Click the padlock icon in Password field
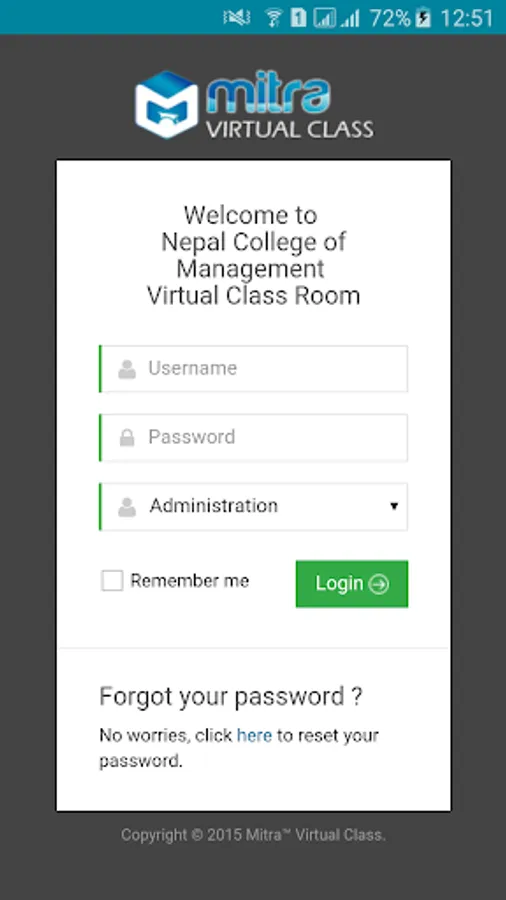 coord(127,438)
